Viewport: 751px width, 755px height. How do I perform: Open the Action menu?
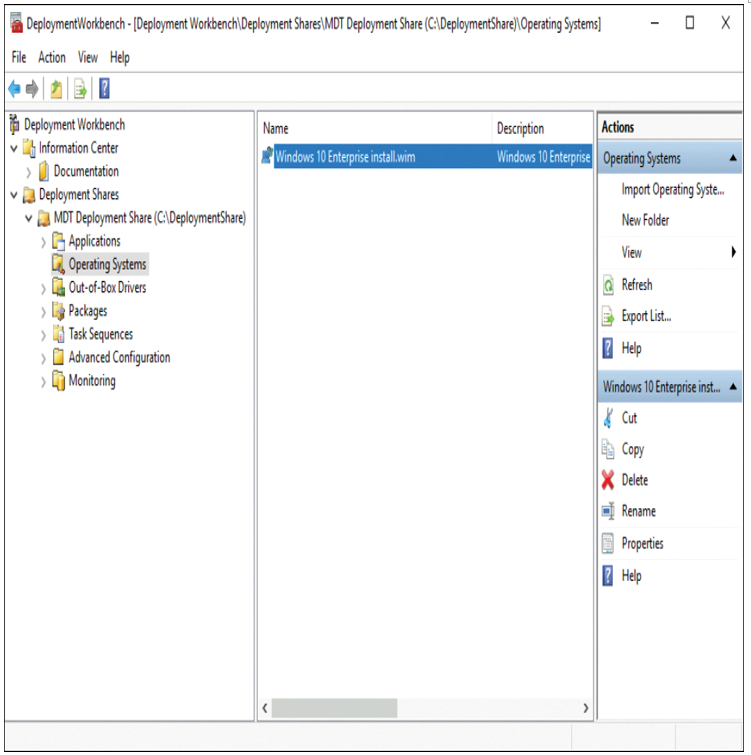52,57
